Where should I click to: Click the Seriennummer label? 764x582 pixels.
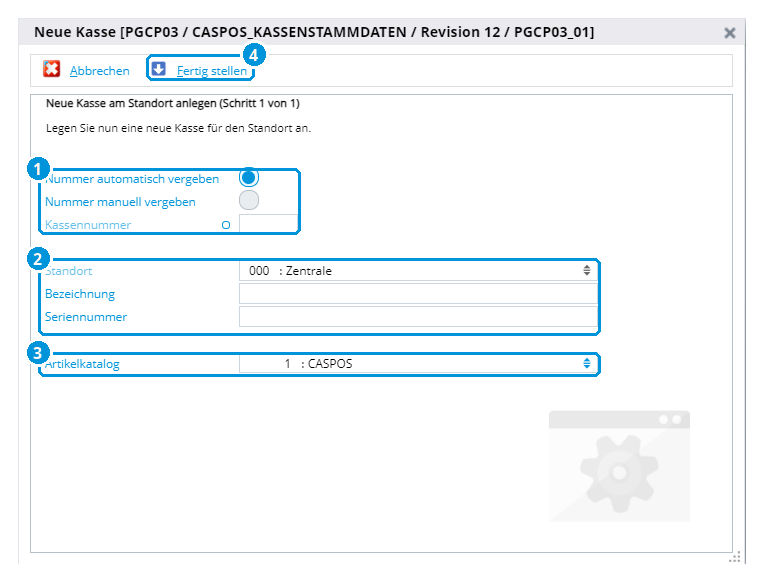pyautogui.click(x=86, y=317)
